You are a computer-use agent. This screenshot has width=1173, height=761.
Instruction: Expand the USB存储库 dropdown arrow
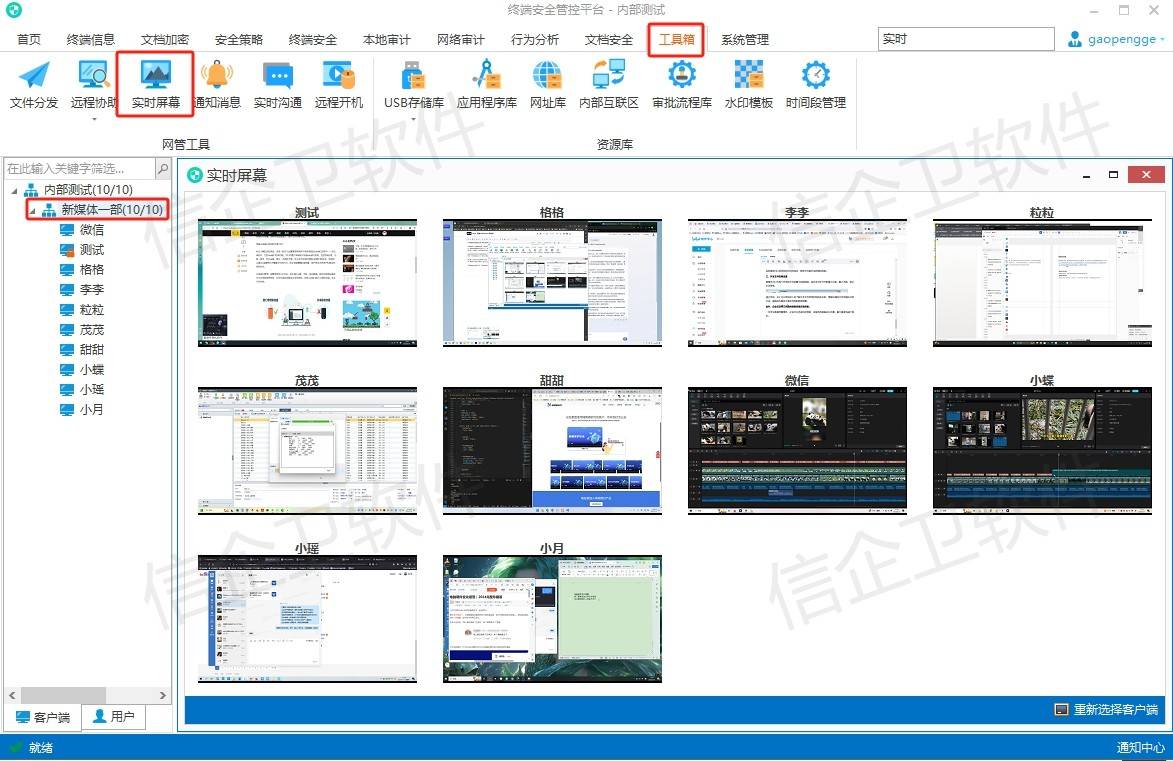[413, 119]
